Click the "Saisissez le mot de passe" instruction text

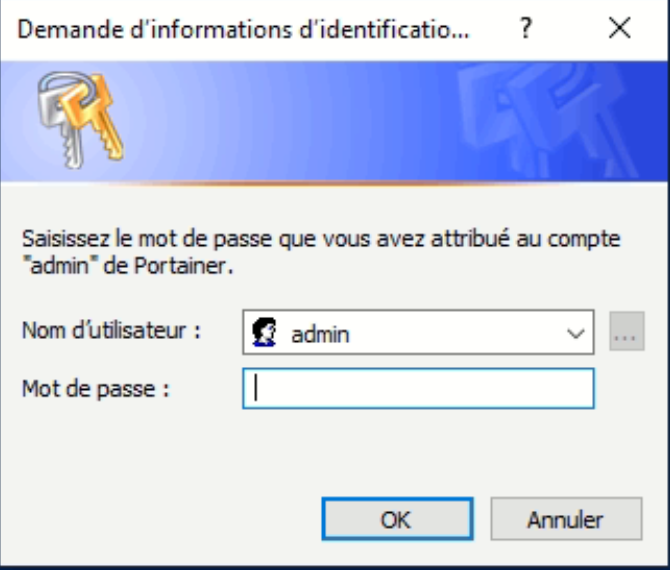pyautogui.click(x=320, y=252)
